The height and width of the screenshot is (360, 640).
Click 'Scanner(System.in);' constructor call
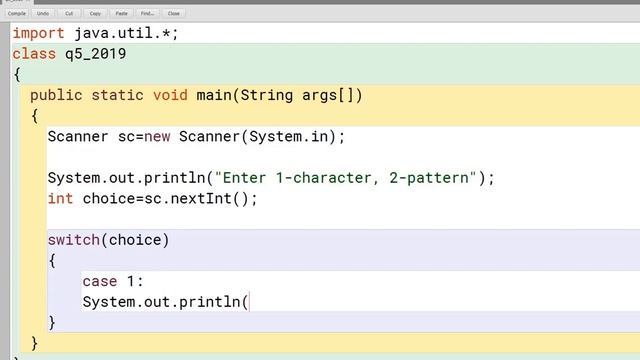coord(262,137)
